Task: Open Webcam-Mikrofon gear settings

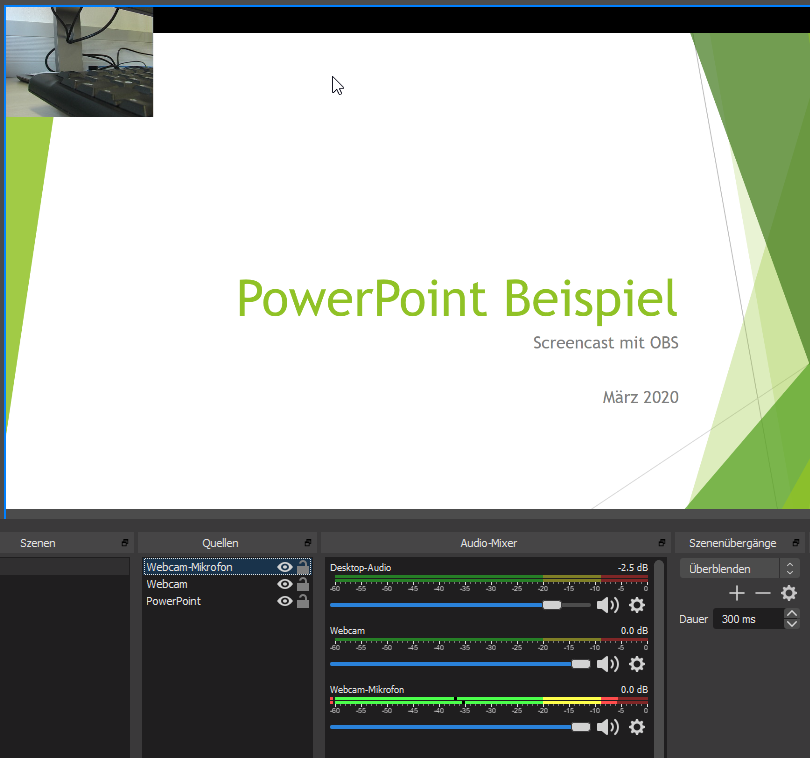Action: point(637,727)
